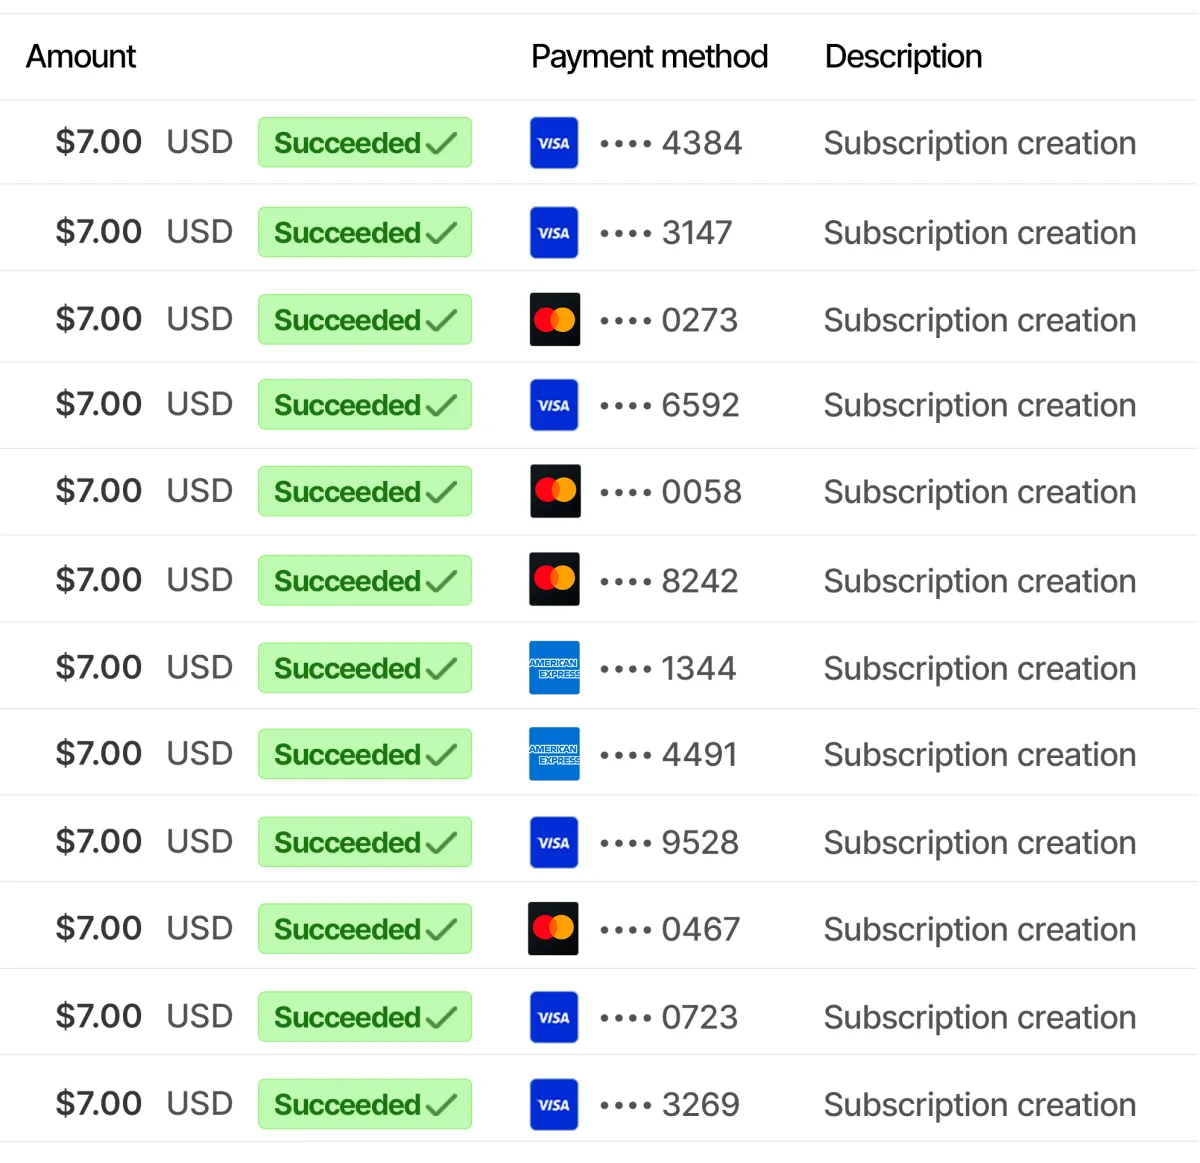Click the Mastercard icon for card 0273
Image resolution: width=1200 pixels, height=1163 pixels.
point(555,320)
